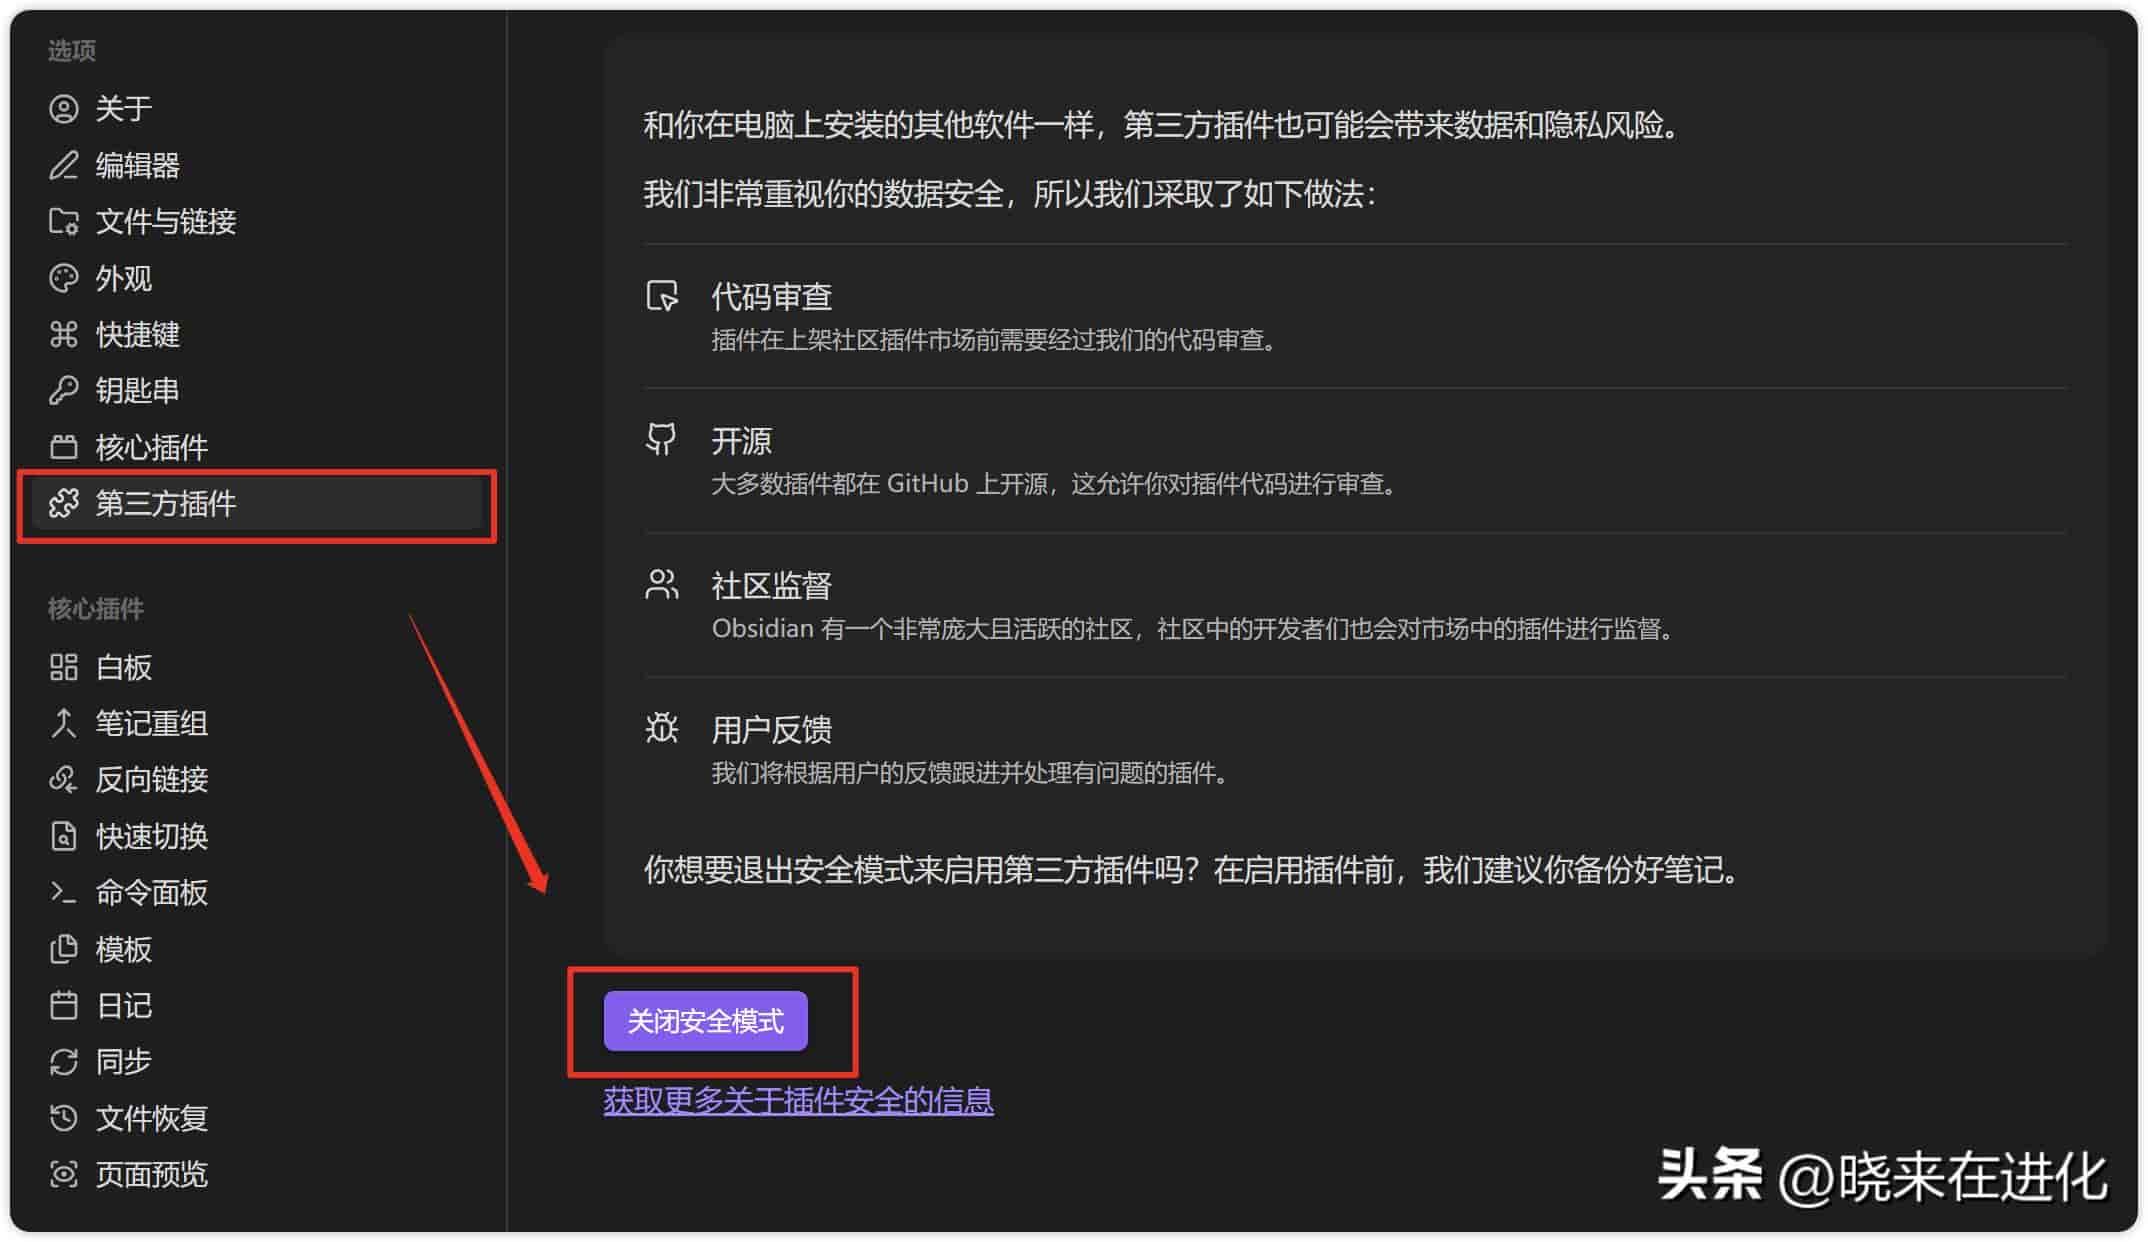Click the 文件恢复 history icon
Image resolution: width=2148 pixels, height=1242 pixels.
point(64,1117)
